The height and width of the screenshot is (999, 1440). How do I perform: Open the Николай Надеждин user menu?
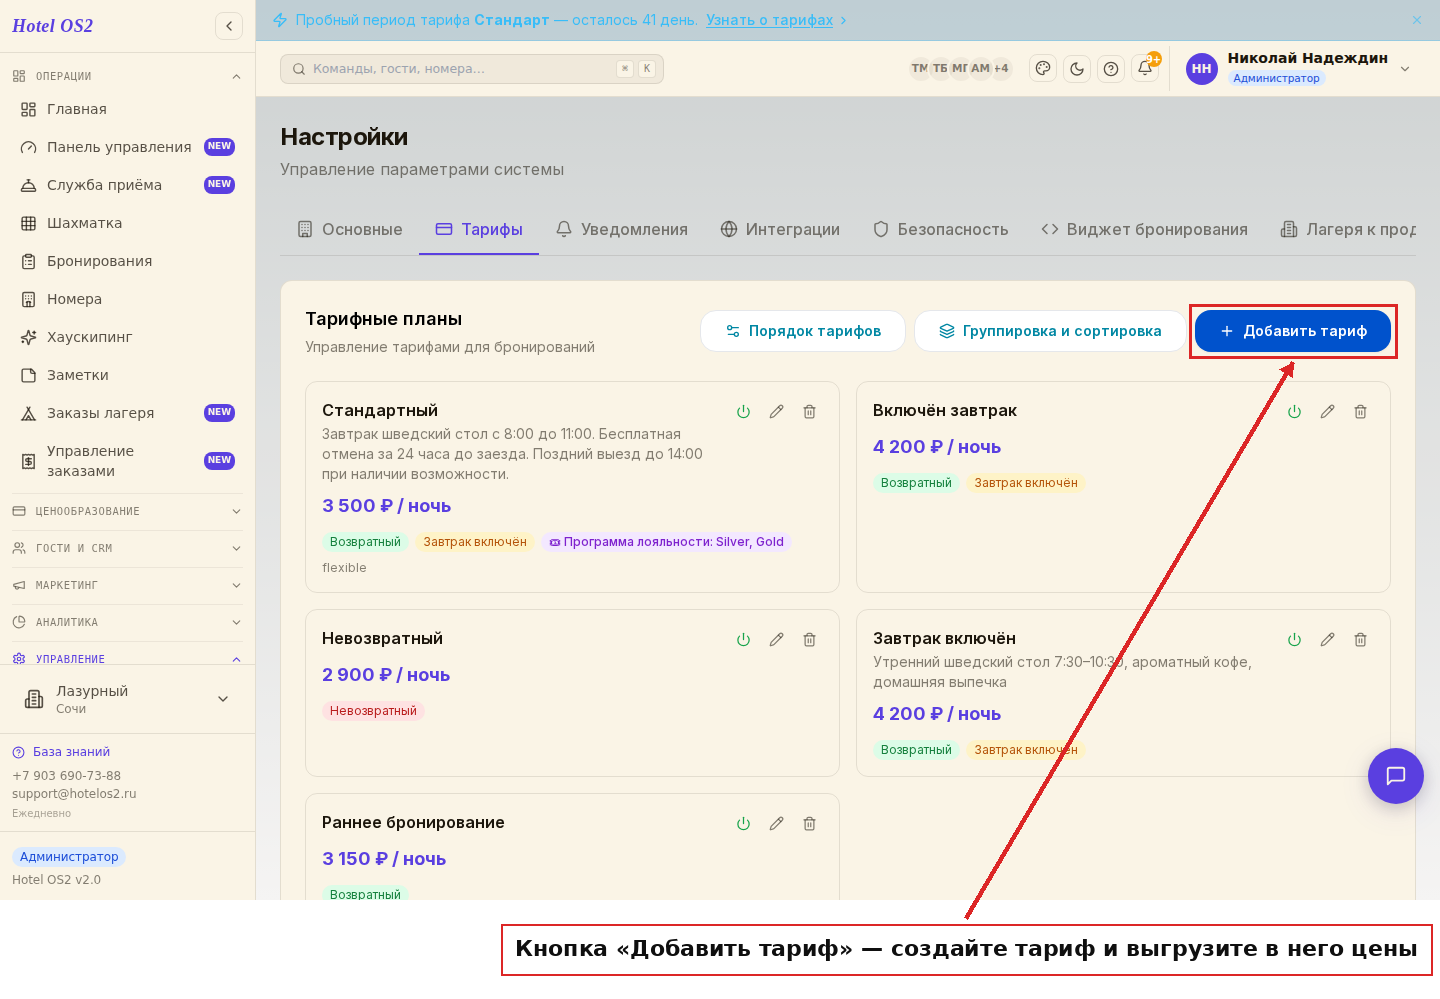1299,69
